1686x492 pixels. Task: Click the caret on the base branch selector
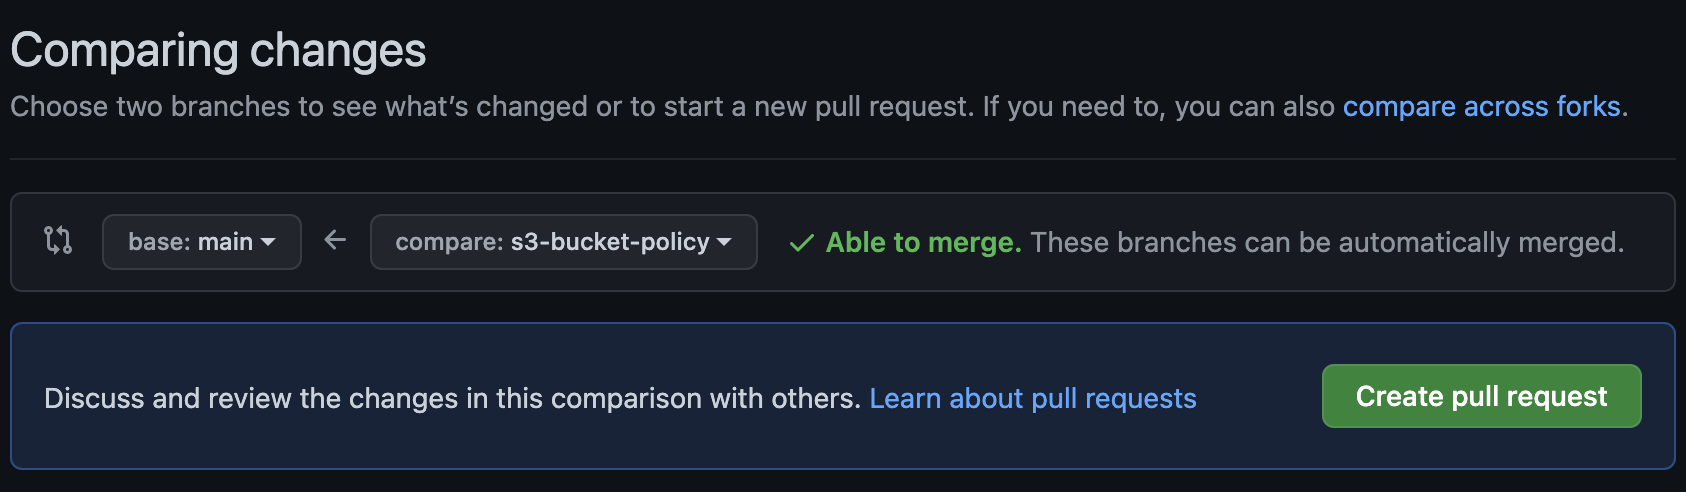click(268, 242)
